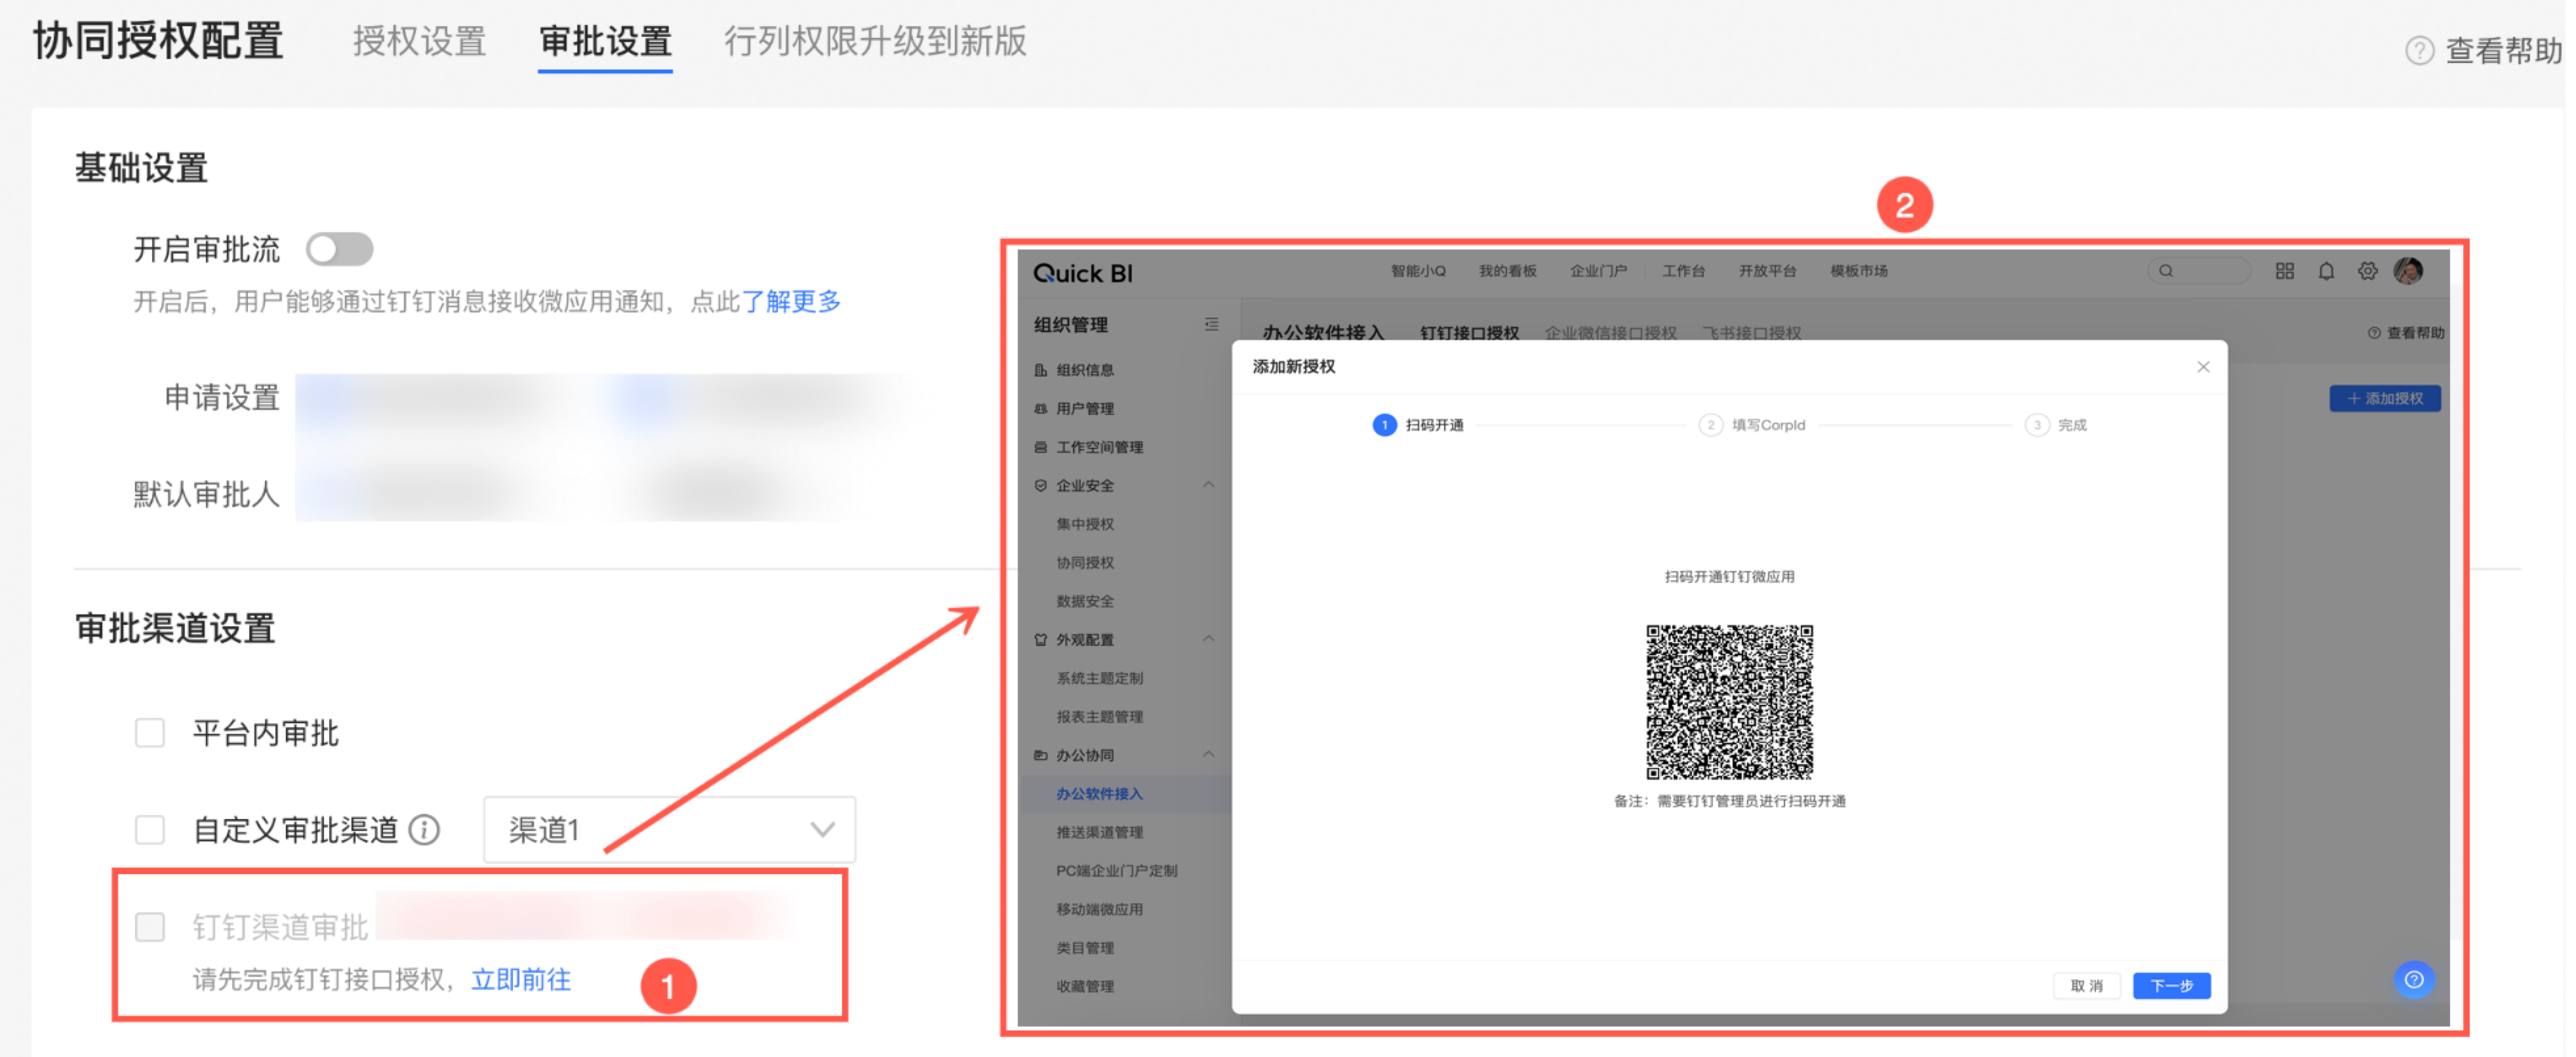Open 系统主题定制 in the sidebar

click(x=1100, y=678)
